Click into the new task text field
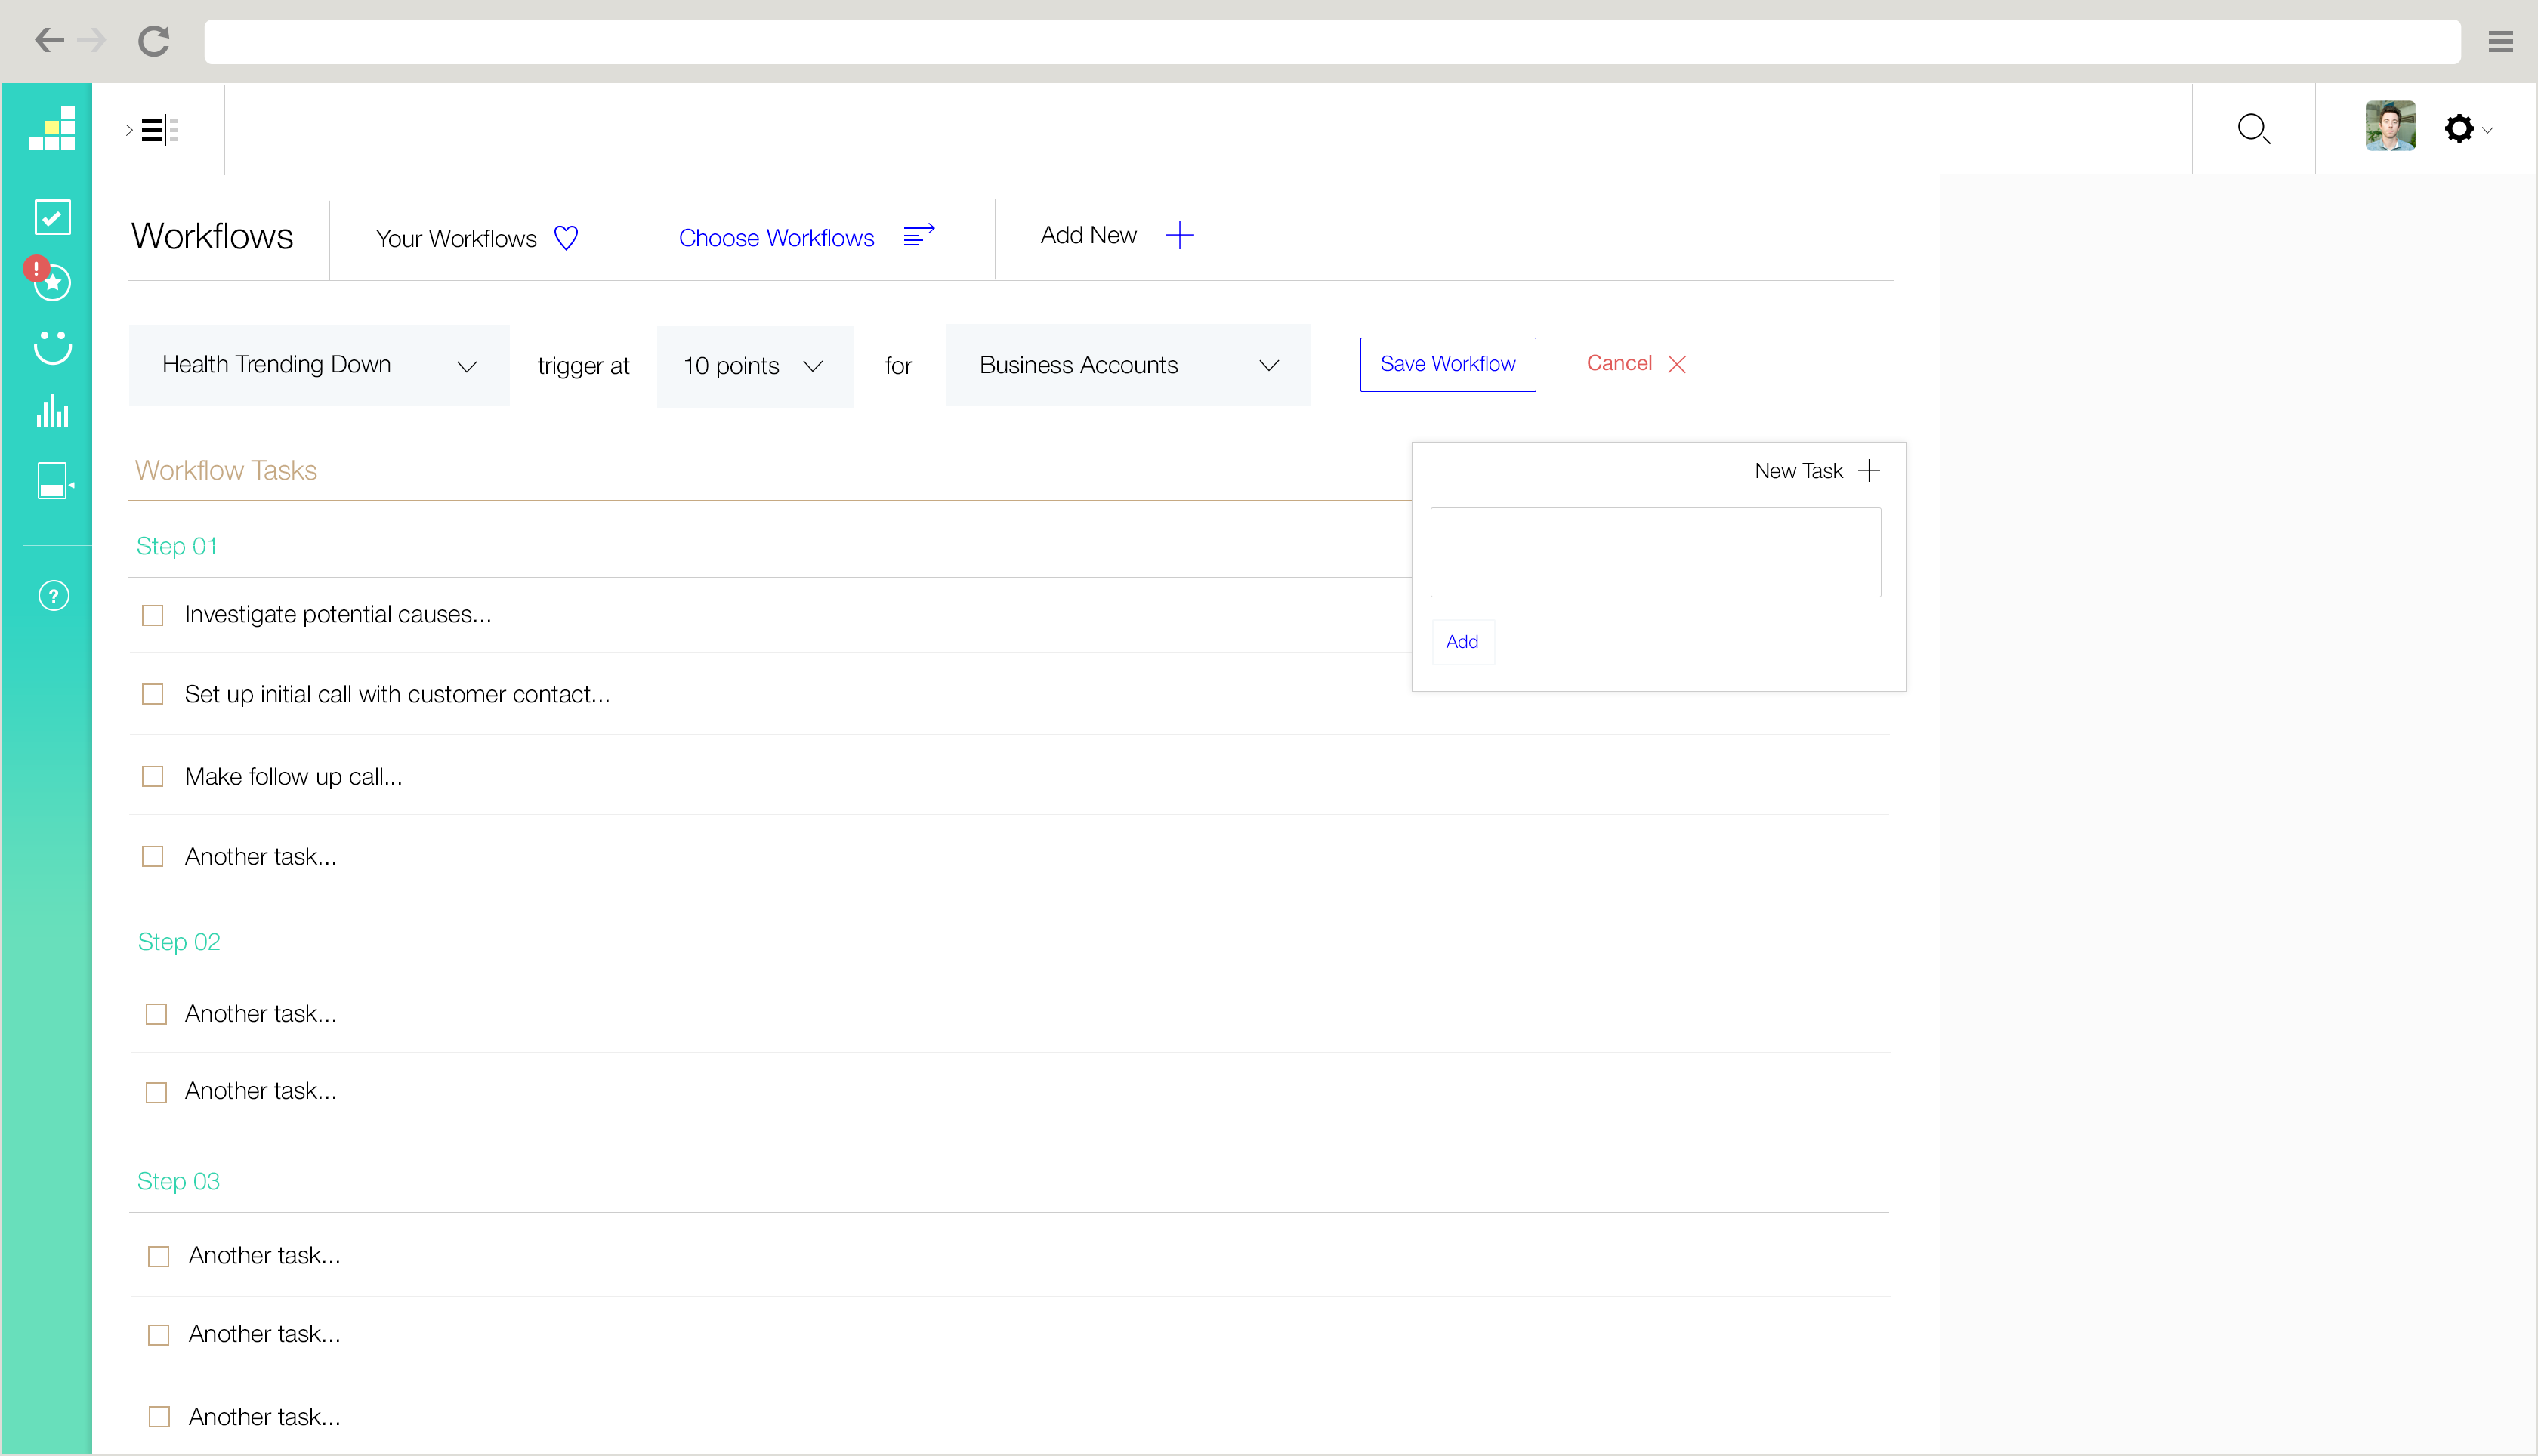This screenshot has width=2538, height=1456. pos(1655,552)
